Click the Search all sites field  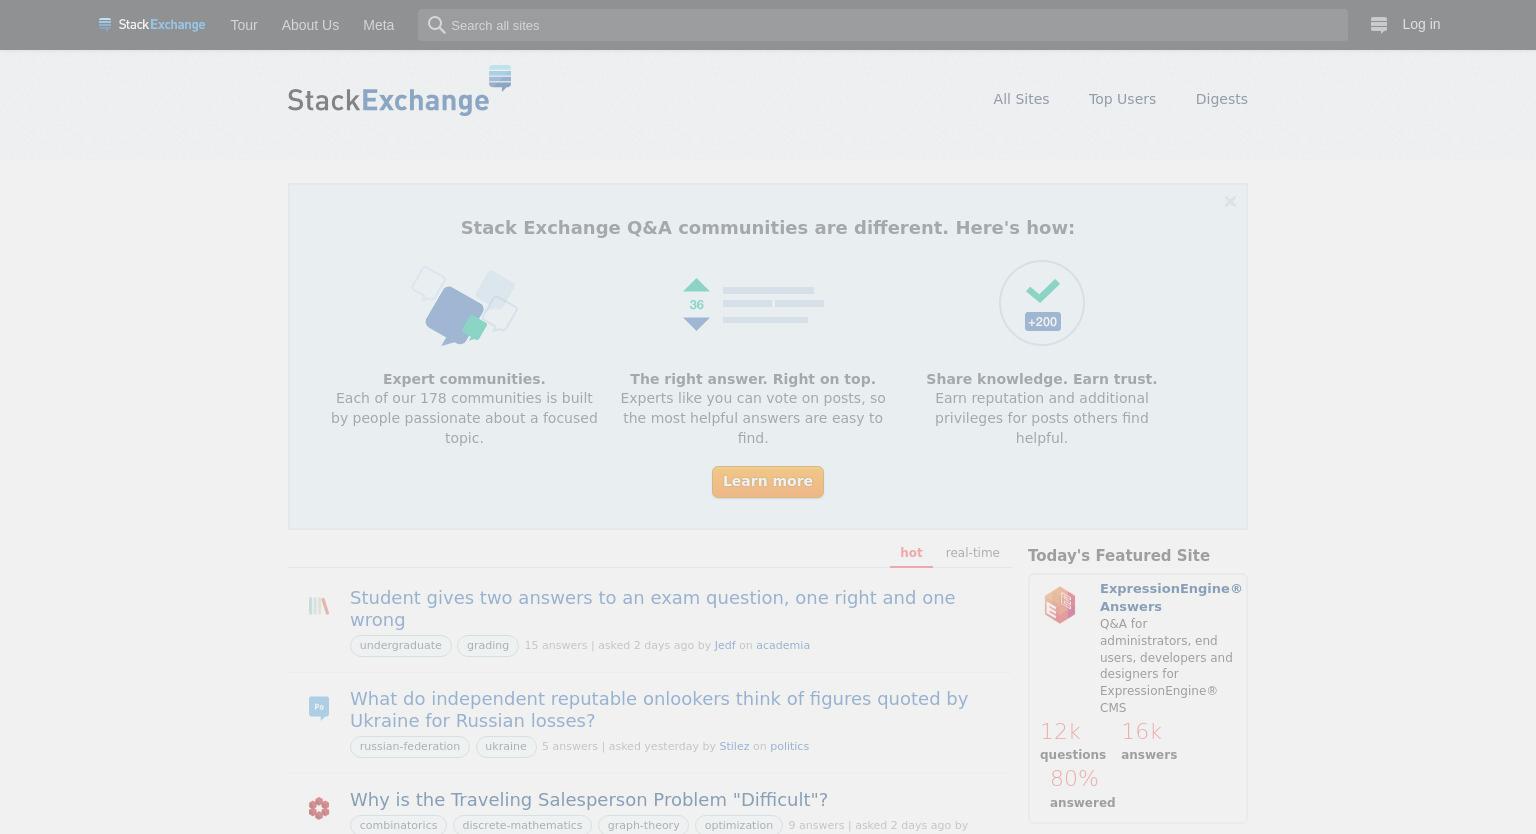tap(882, 25)
